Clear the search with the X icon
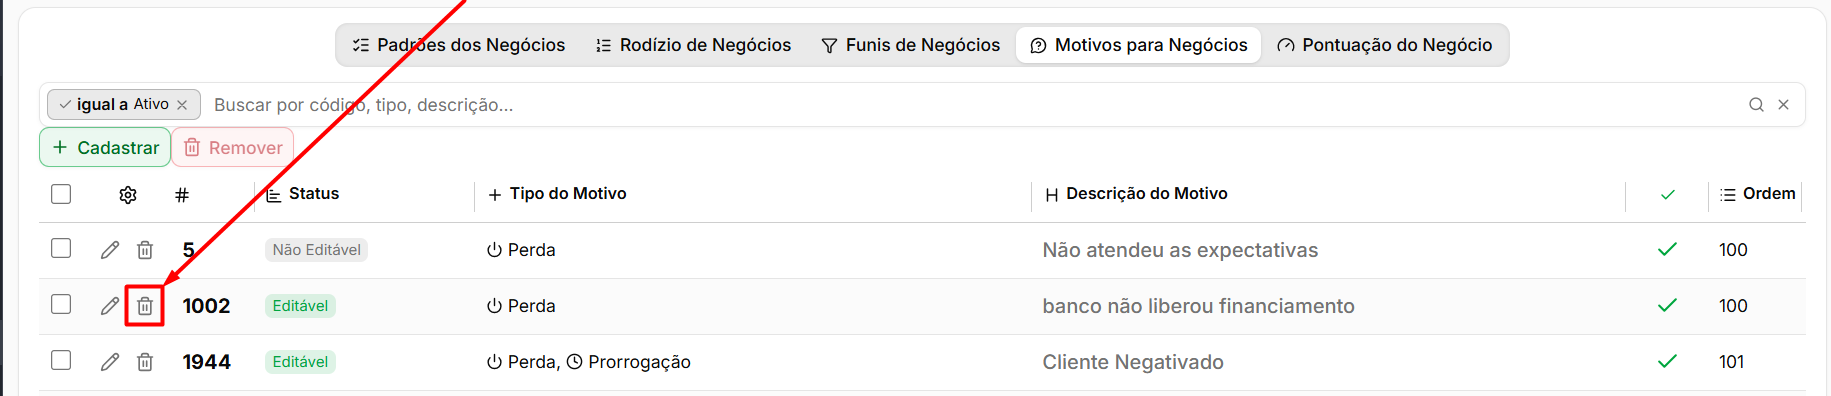This screenshot has width=1831, height=396. 1783,105
